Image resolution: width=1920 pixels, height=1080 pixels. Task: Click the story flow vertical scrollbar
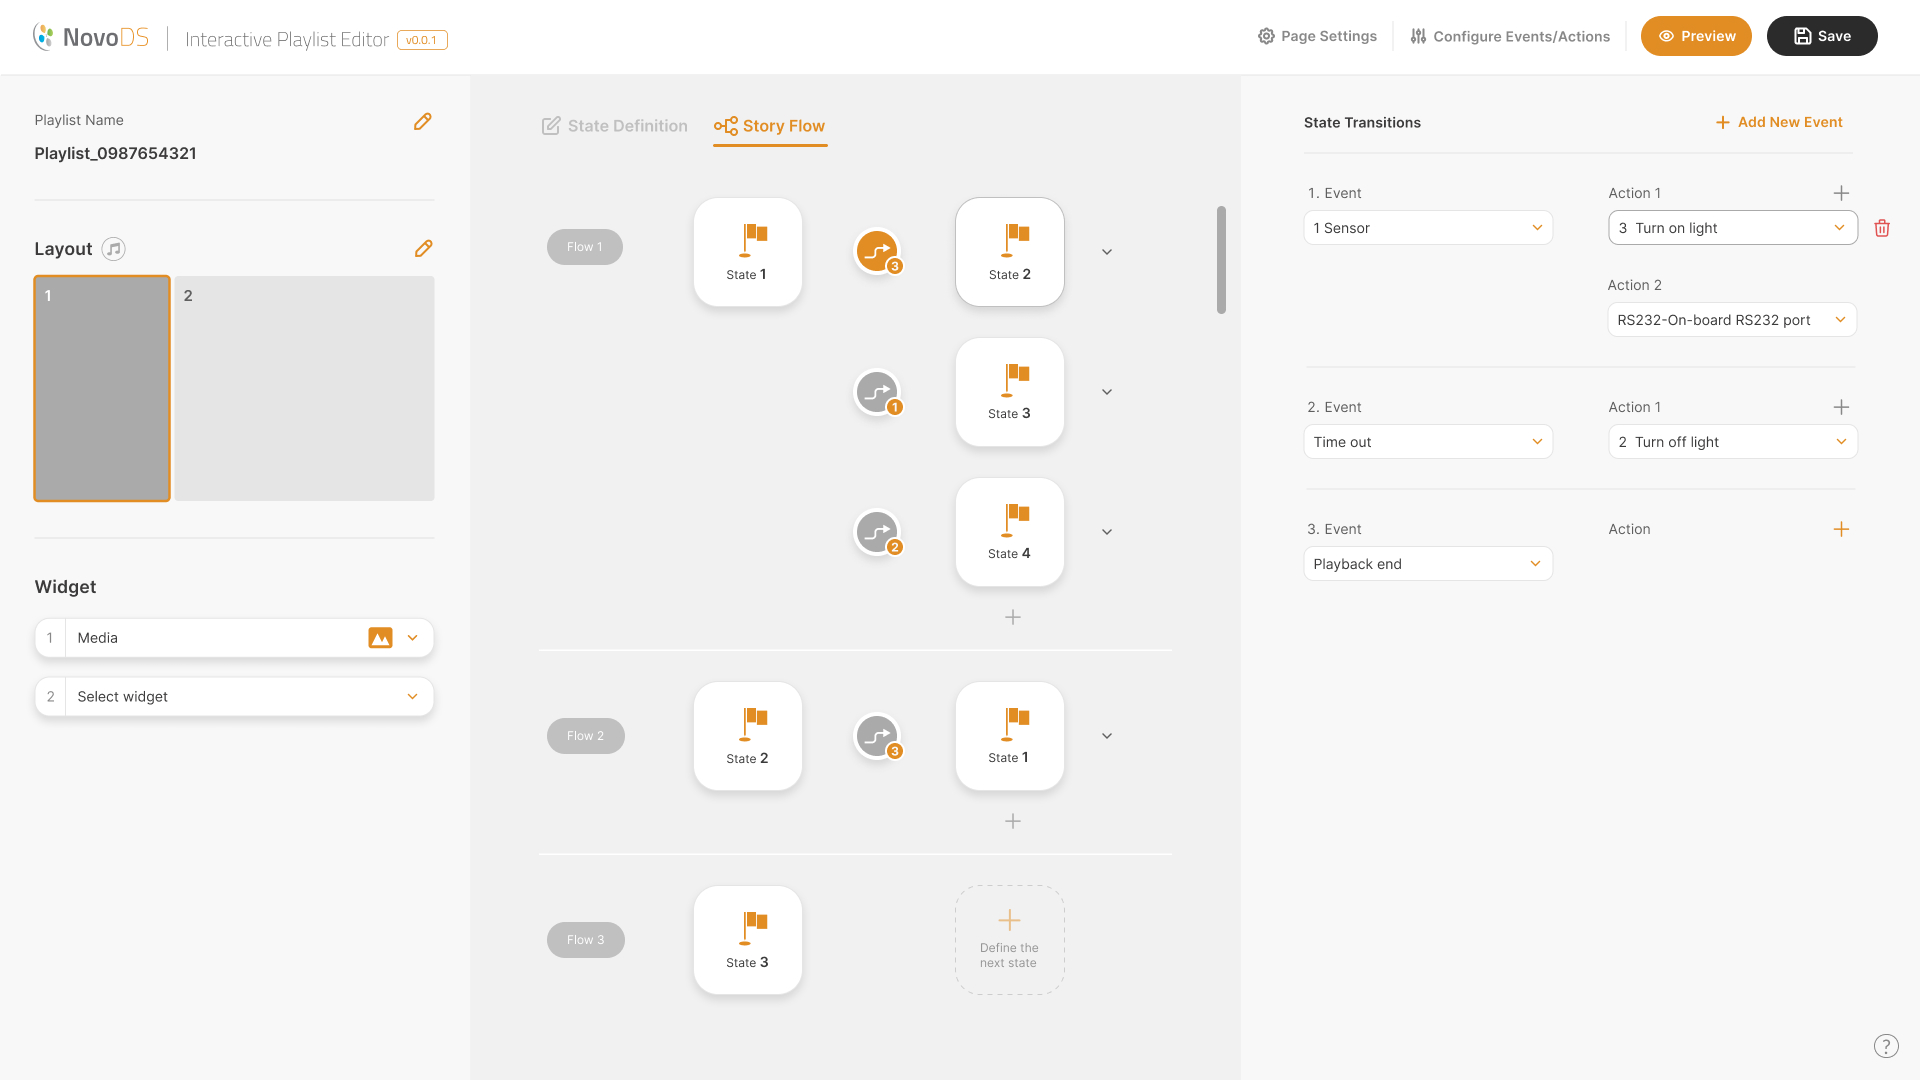[x=1221, y=260]
